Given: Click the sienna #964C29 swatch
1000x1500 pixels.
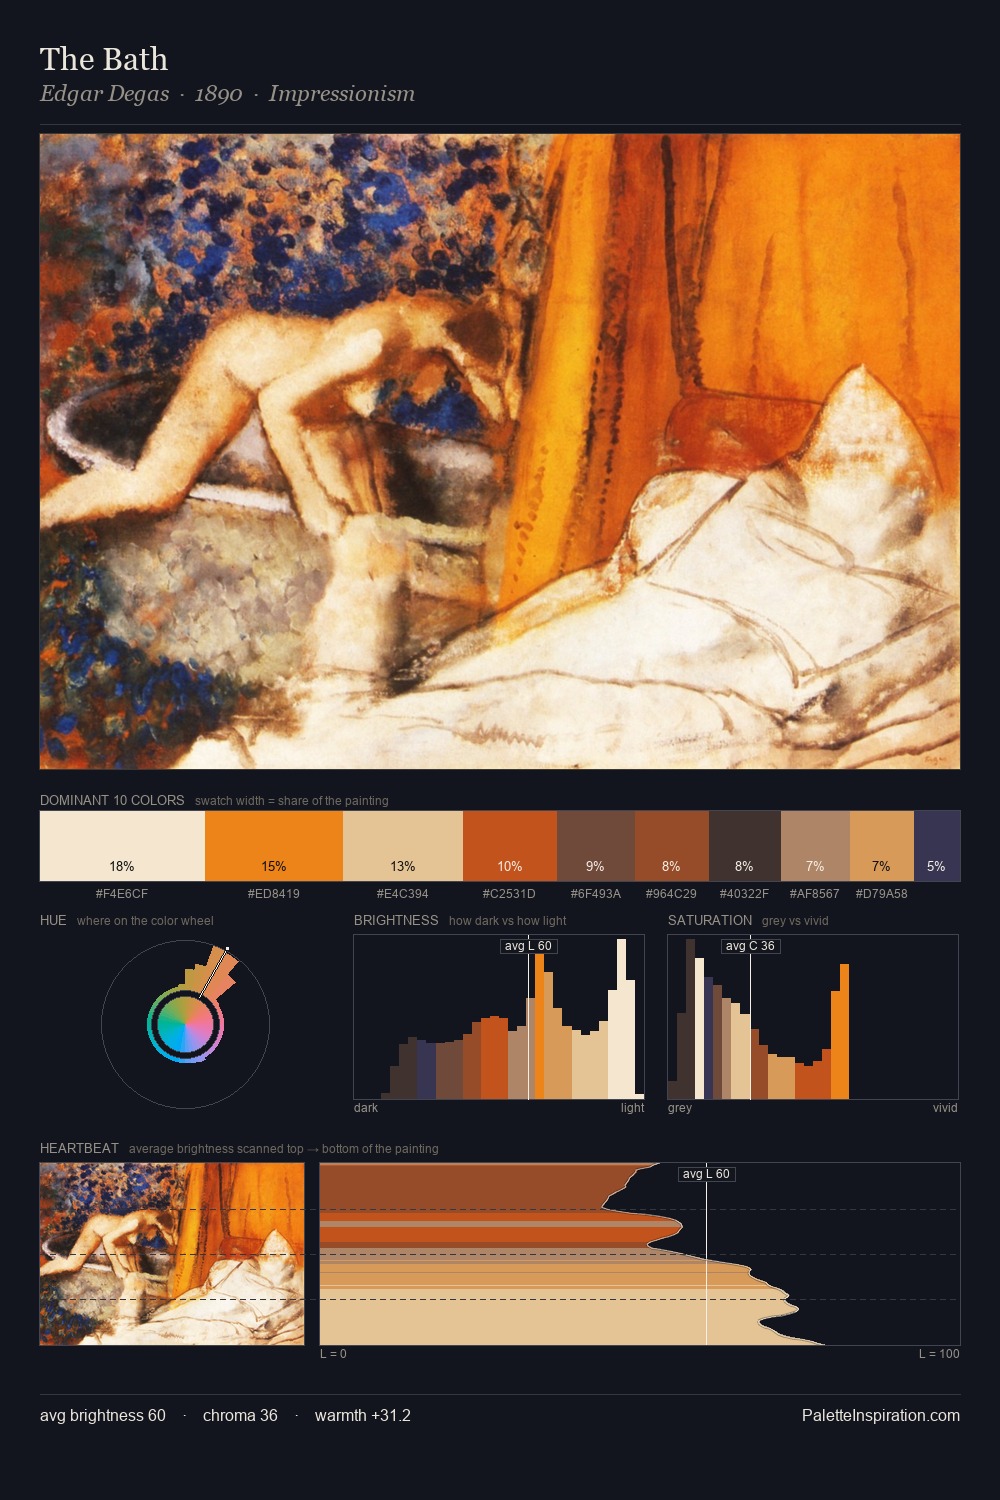Looking at the screenshot, I should (x=671, y=846).
